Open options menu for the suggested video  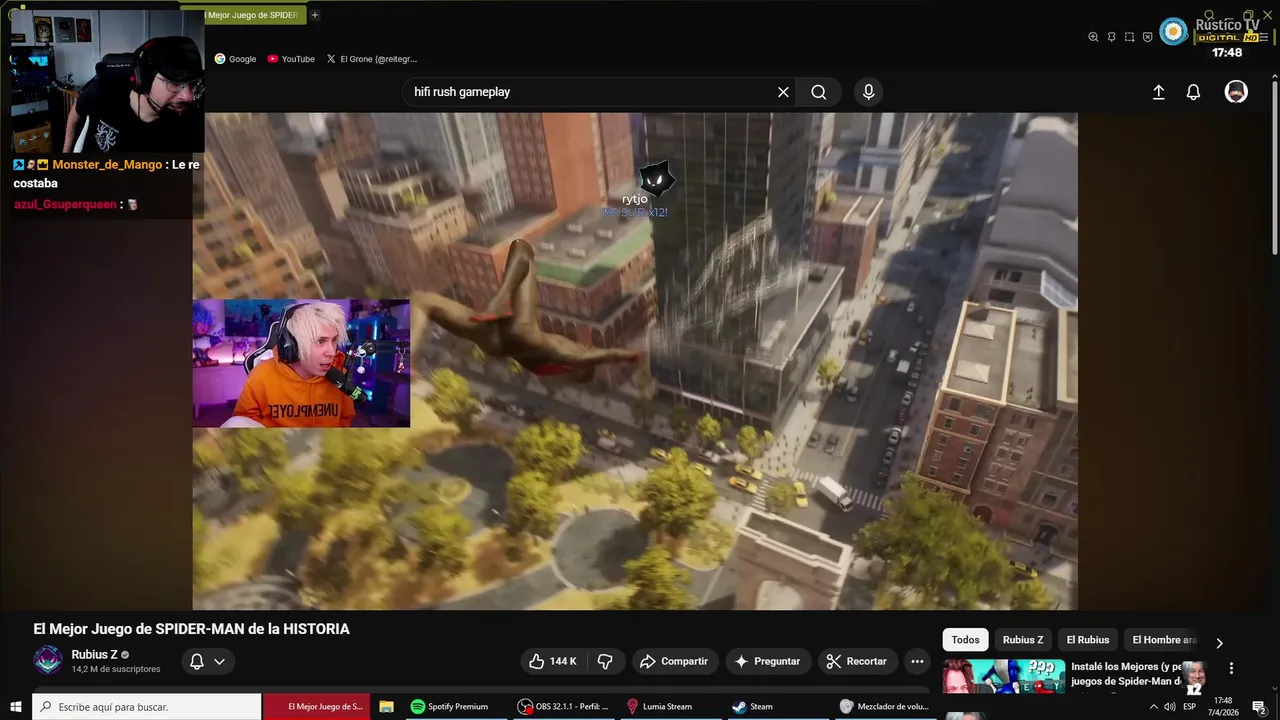coord(1231,668)
